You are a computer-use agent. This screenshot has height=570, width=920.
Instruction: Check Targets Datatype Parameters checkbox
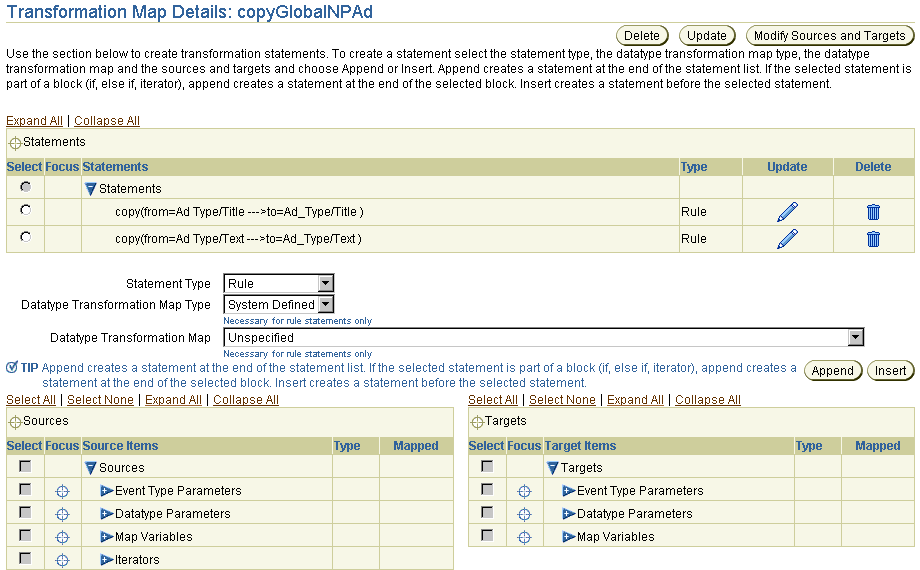click(487, 512)
